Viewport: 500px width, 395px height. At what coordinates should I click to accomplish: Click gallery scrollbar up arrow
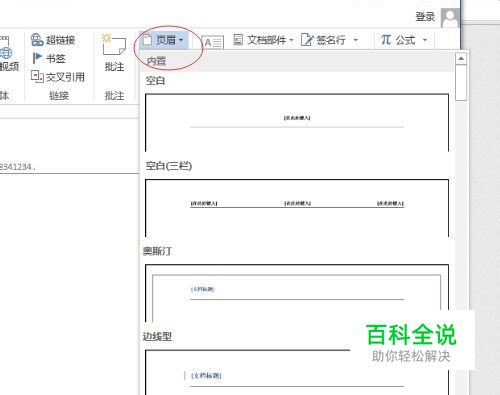pos(461,59)
